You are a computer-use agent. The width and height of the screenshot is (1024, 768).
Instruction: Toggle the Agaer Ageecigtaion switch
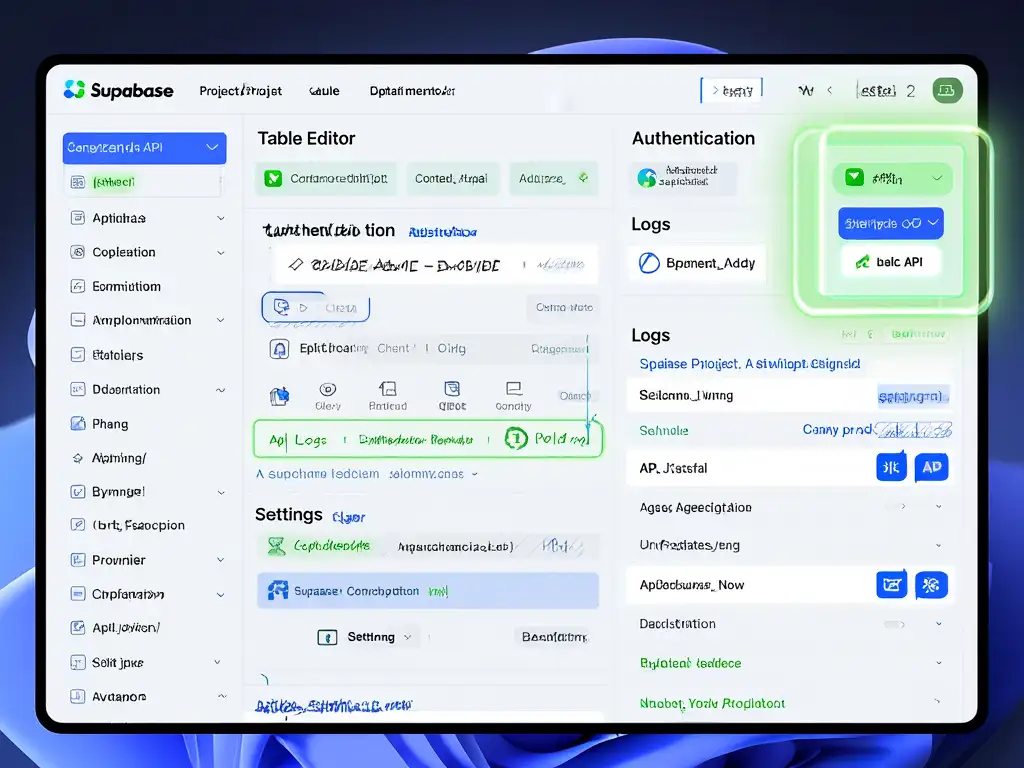coord(895,507)
